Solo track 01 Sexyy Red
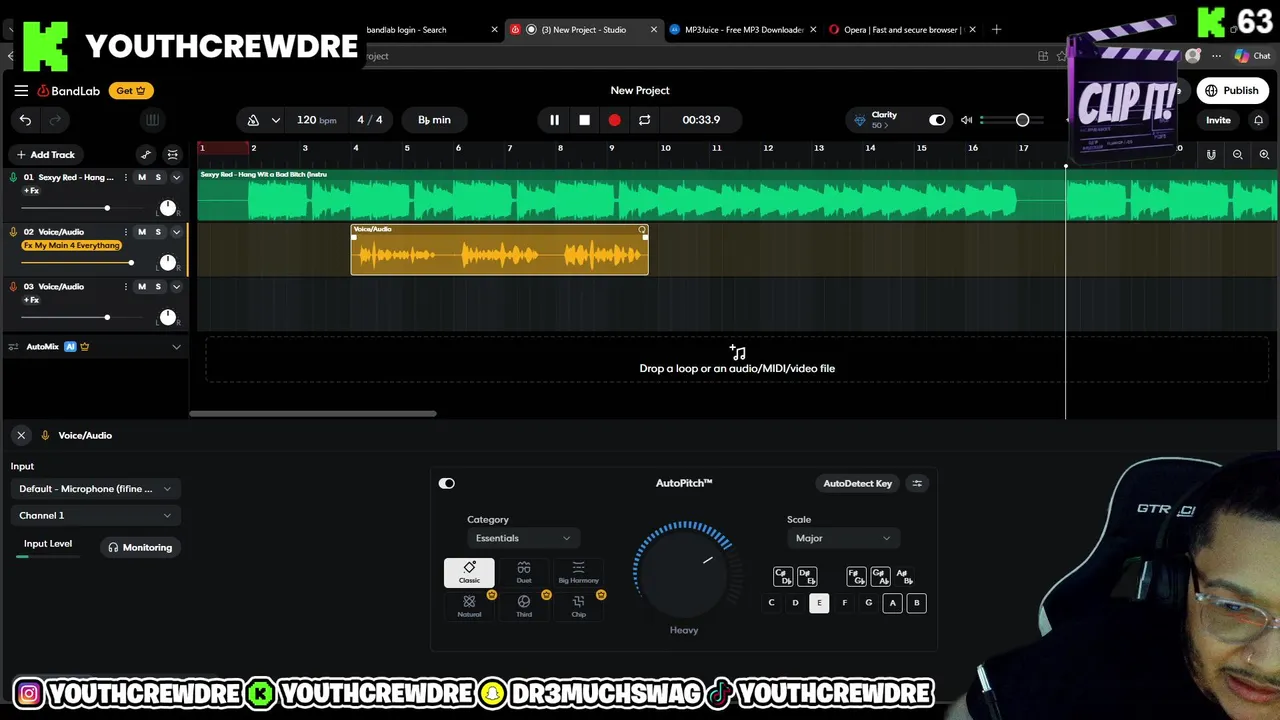 click(x=158, y=177)
